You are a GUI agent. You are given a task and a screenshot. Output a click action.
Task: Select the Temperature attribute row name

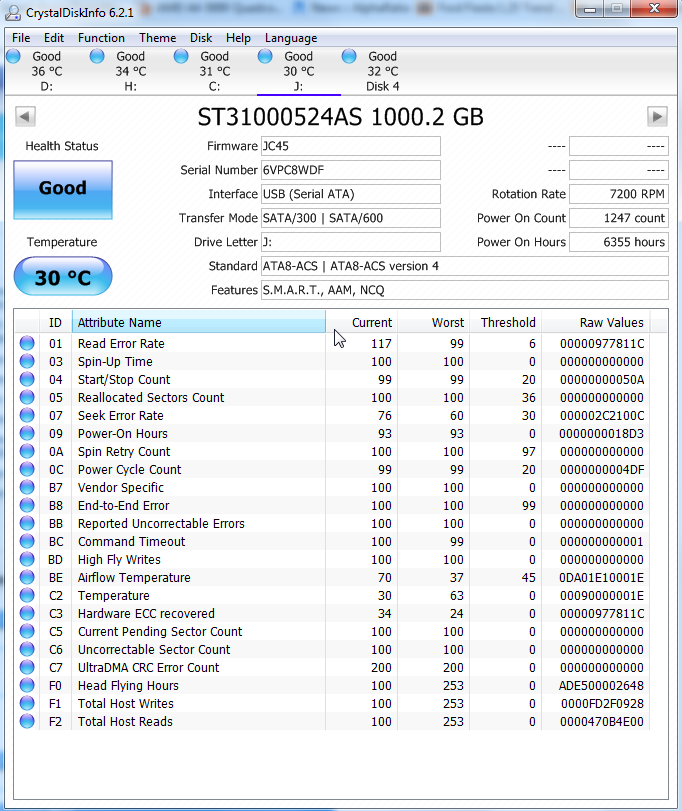[114, 595]
